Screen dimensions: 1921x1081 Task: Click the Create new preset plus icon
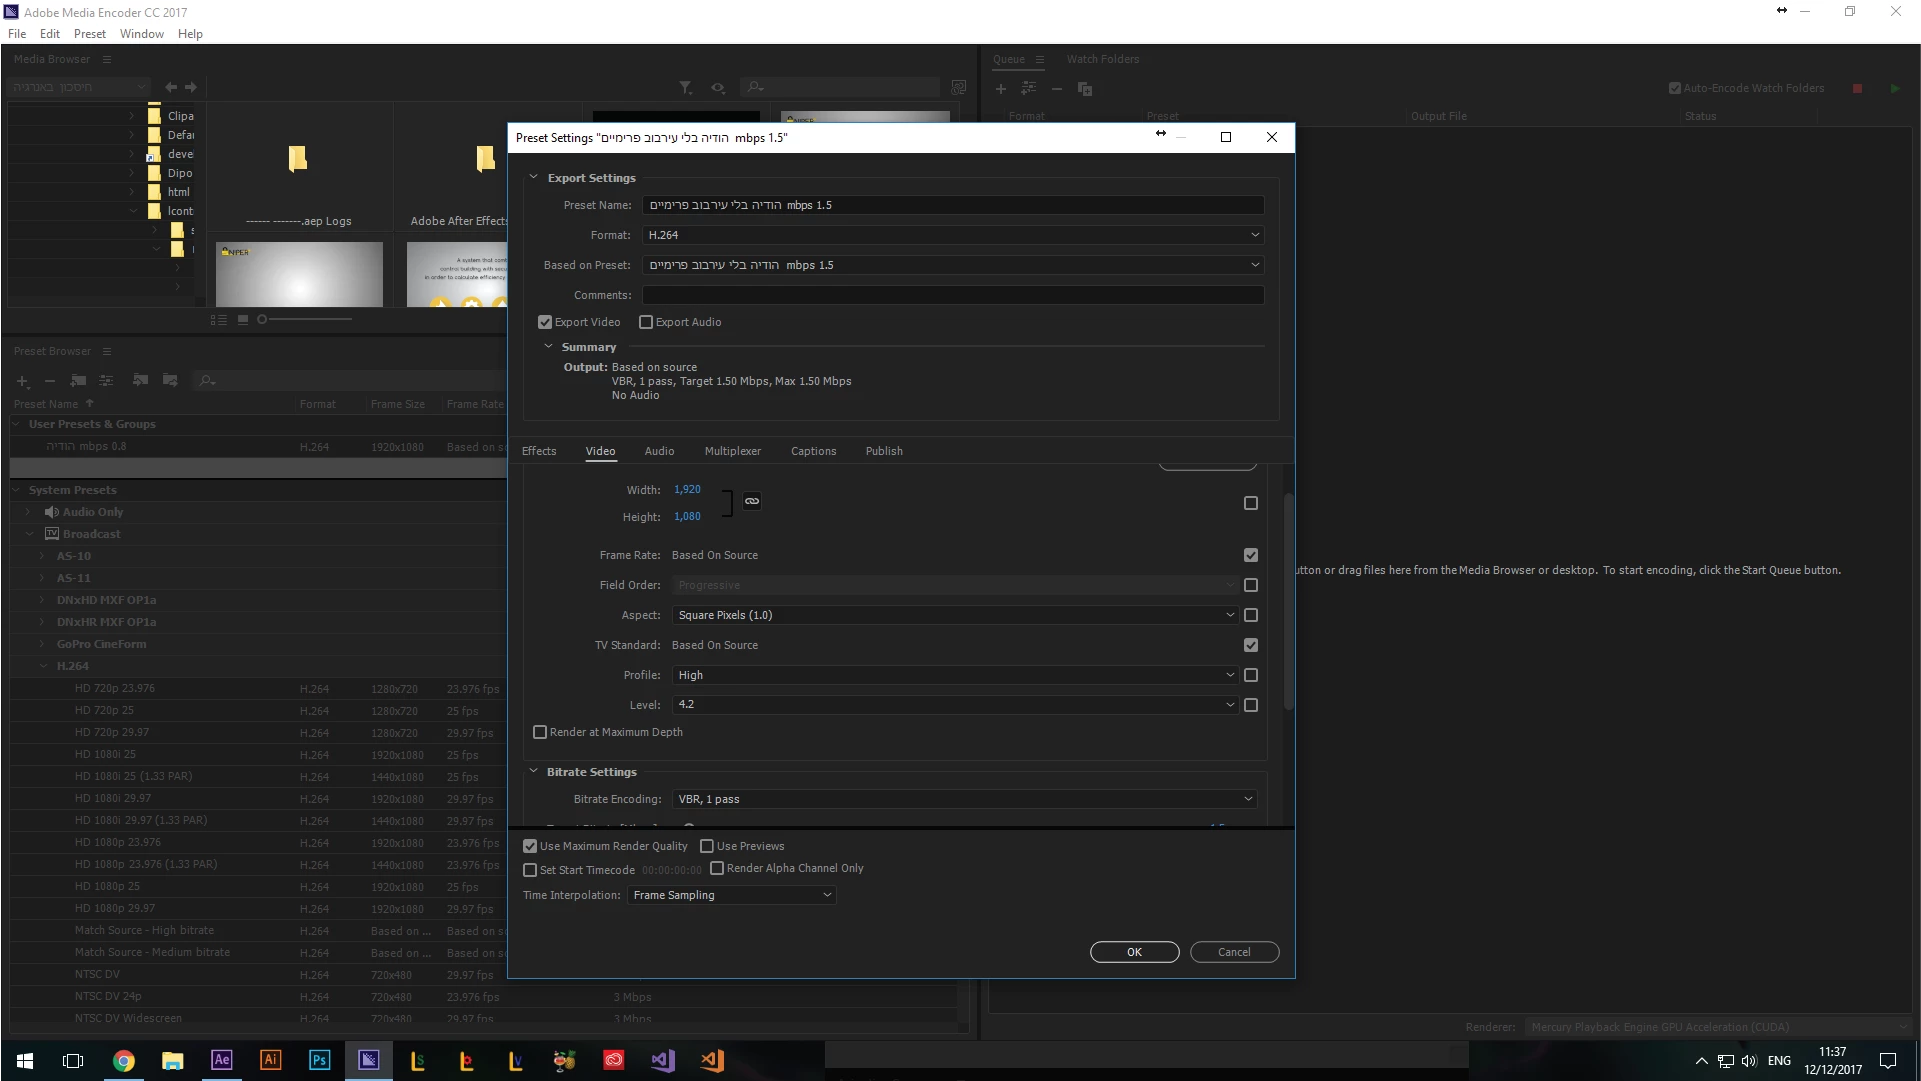pyautogui.click(x=22, y=381)
